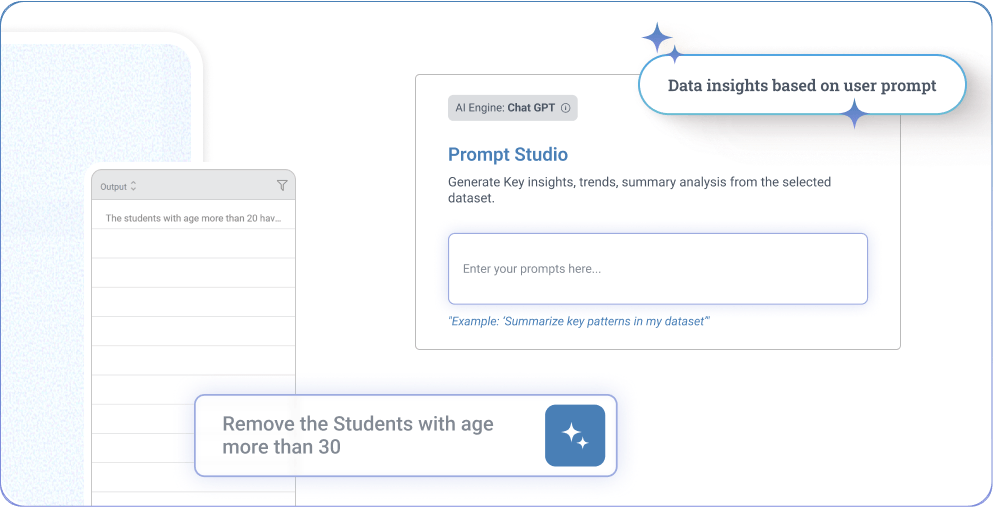Click the 'Generate Key insights' description text
Image resolution: width=993 pixels, height=507 pixels.
639,190
